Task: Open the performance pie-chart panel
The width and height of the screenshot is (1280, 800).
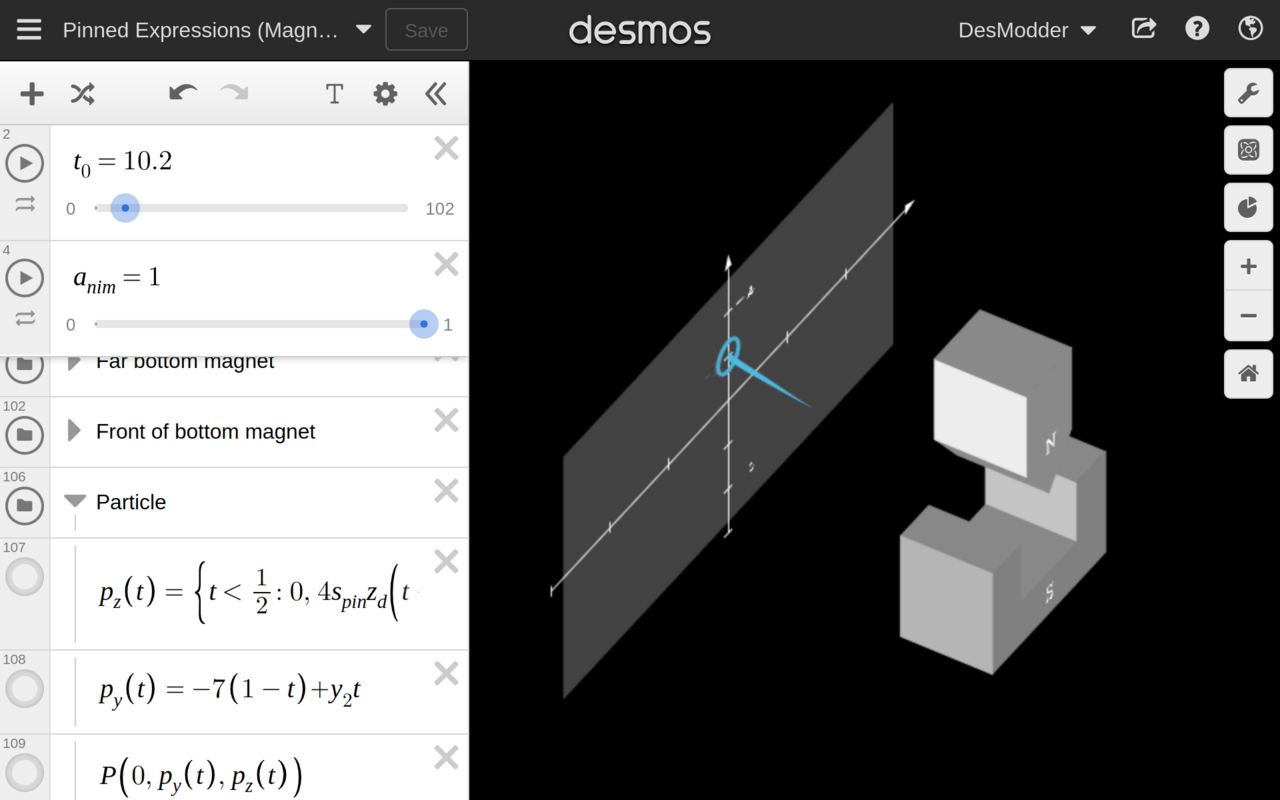Action: (x=1248, y=207)
